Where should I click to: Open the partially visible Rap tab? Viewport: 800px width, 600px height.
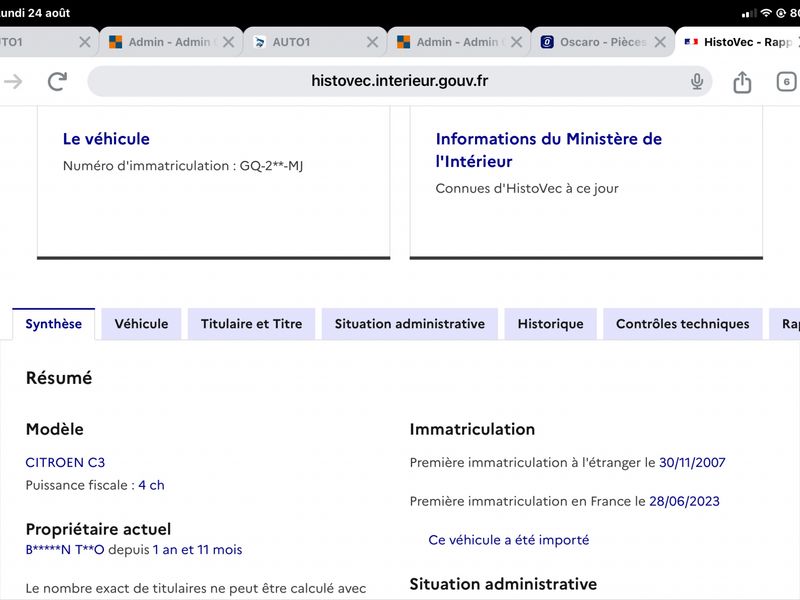coord(786,324)
